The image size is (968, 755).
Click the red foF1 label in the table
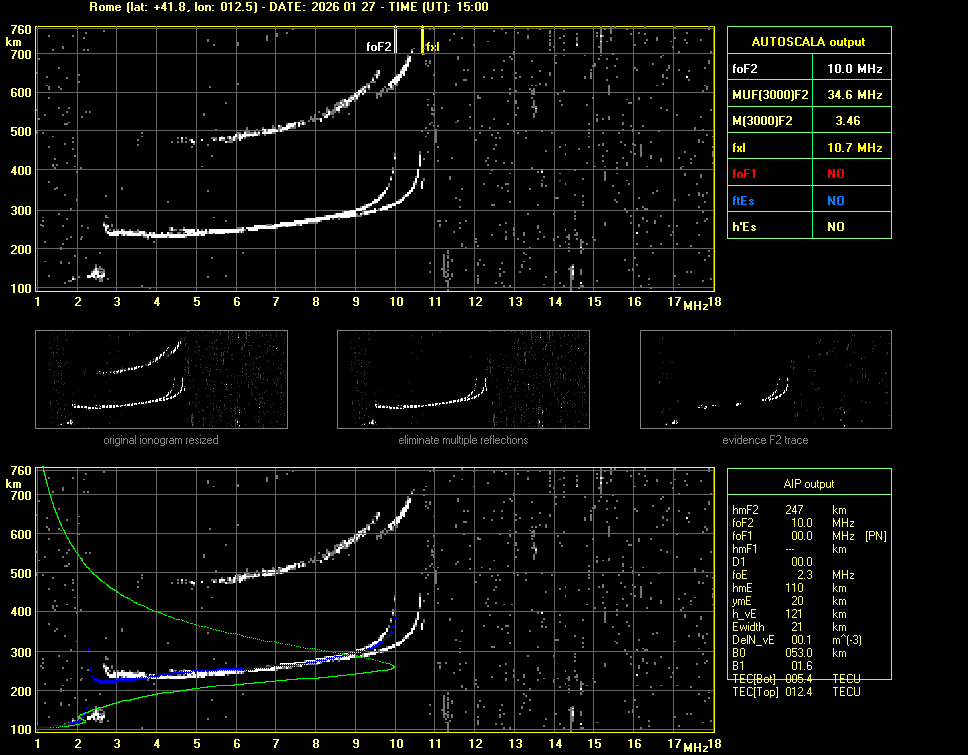[744, 174]
